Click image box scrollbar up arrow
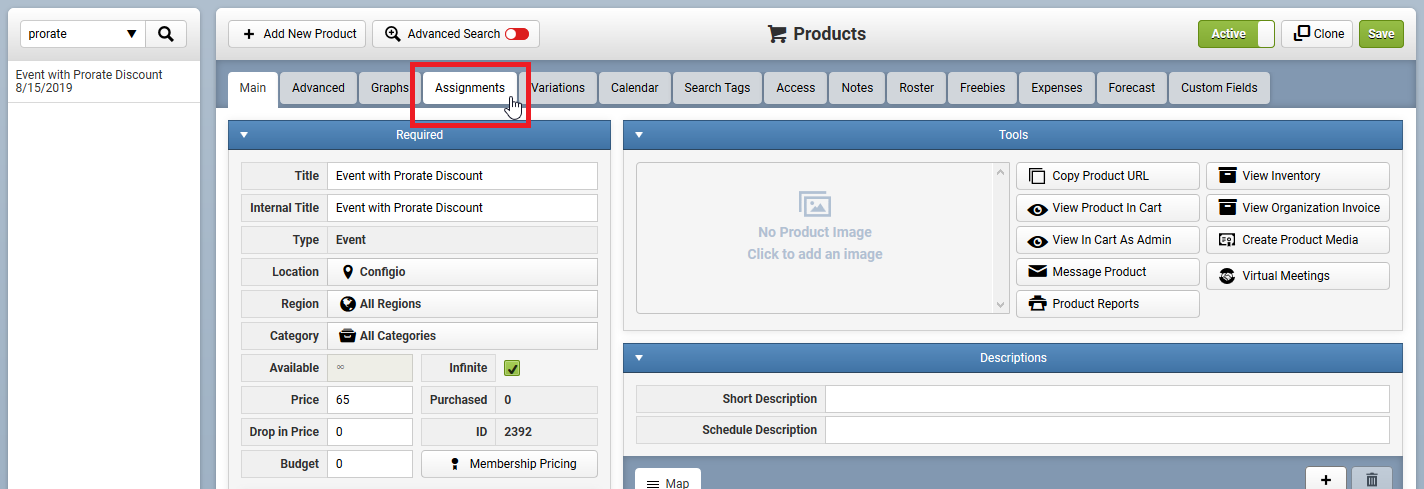This screenshot has width=1424, height=489. (x=1001, y=172)
